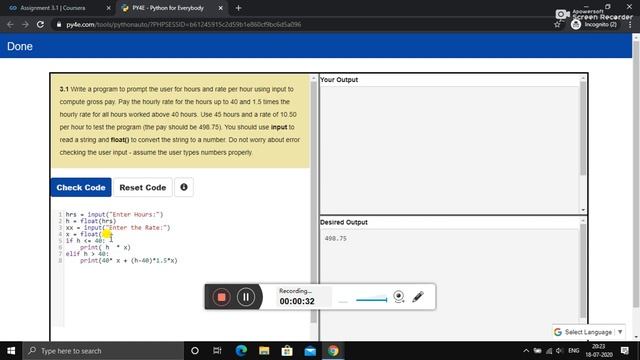Click the elif h > 40 line

coord(87,253)
